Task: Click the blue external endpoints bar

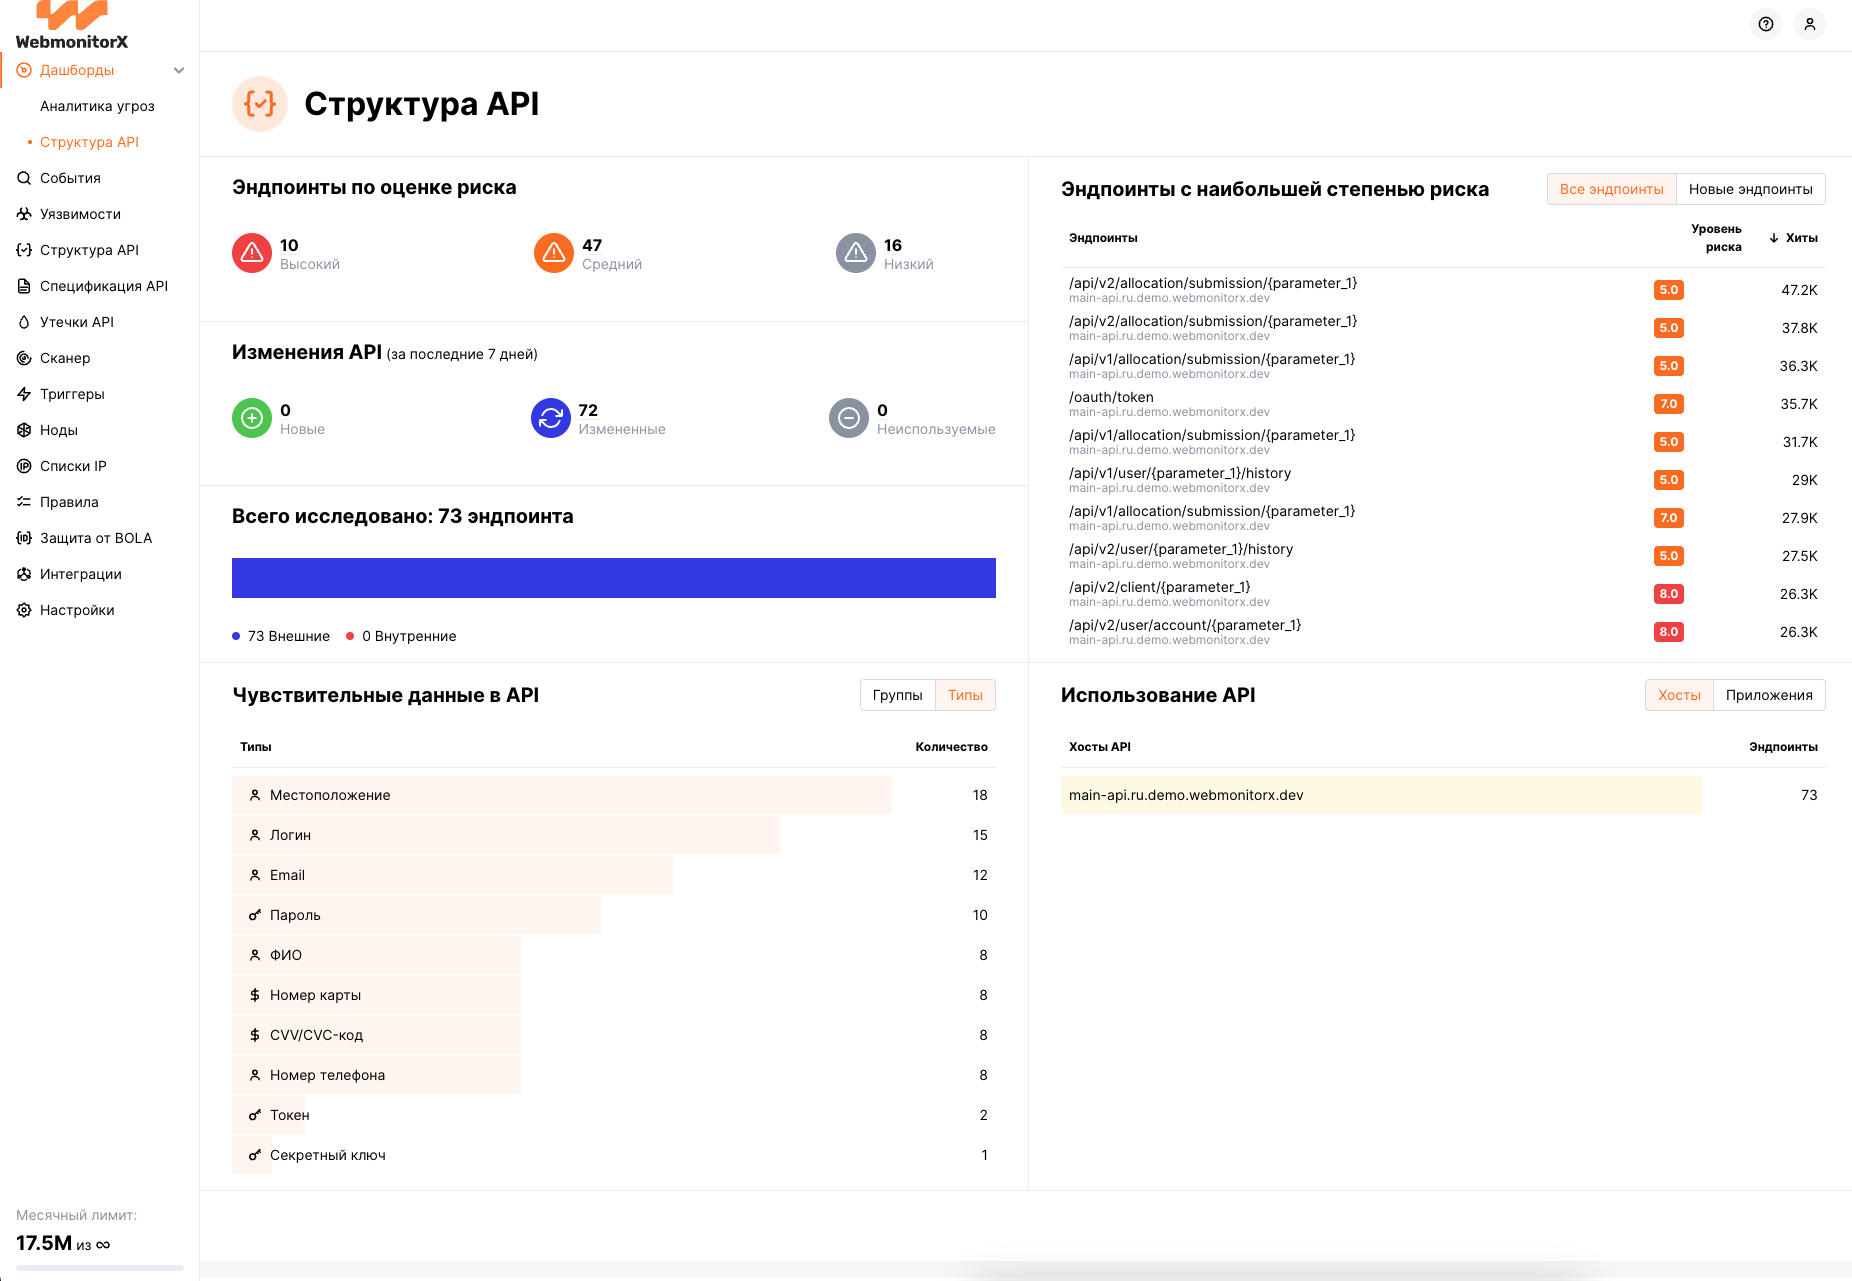Action: pyautogui.click(x=614, y=578)
